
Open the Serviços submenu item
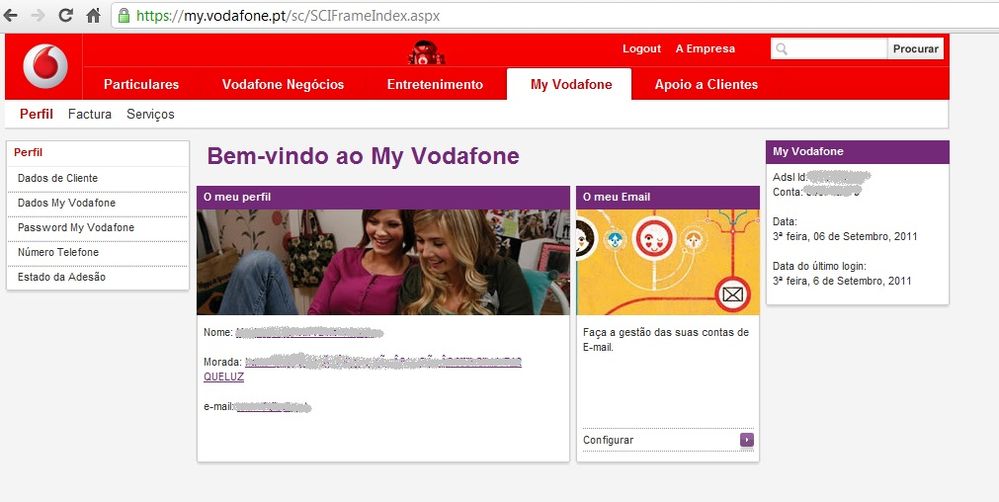tap(150, 115)
